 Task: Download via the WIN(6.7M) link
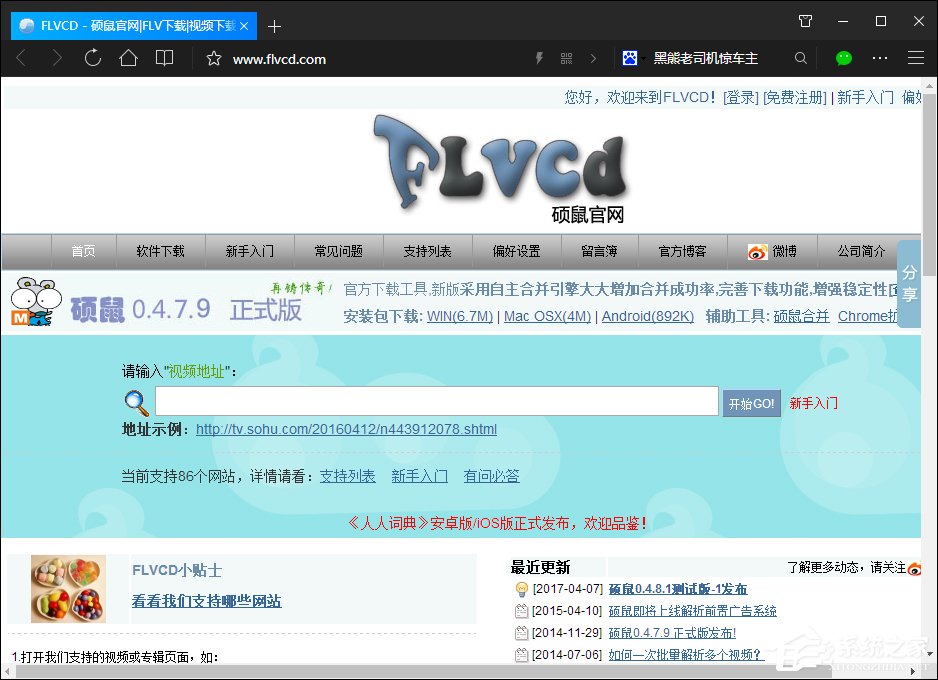(459, 315)
